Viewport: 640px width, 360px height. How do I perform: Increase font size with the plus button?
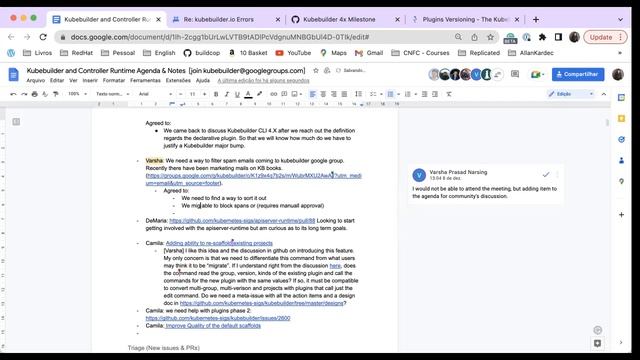coord(204,94)
